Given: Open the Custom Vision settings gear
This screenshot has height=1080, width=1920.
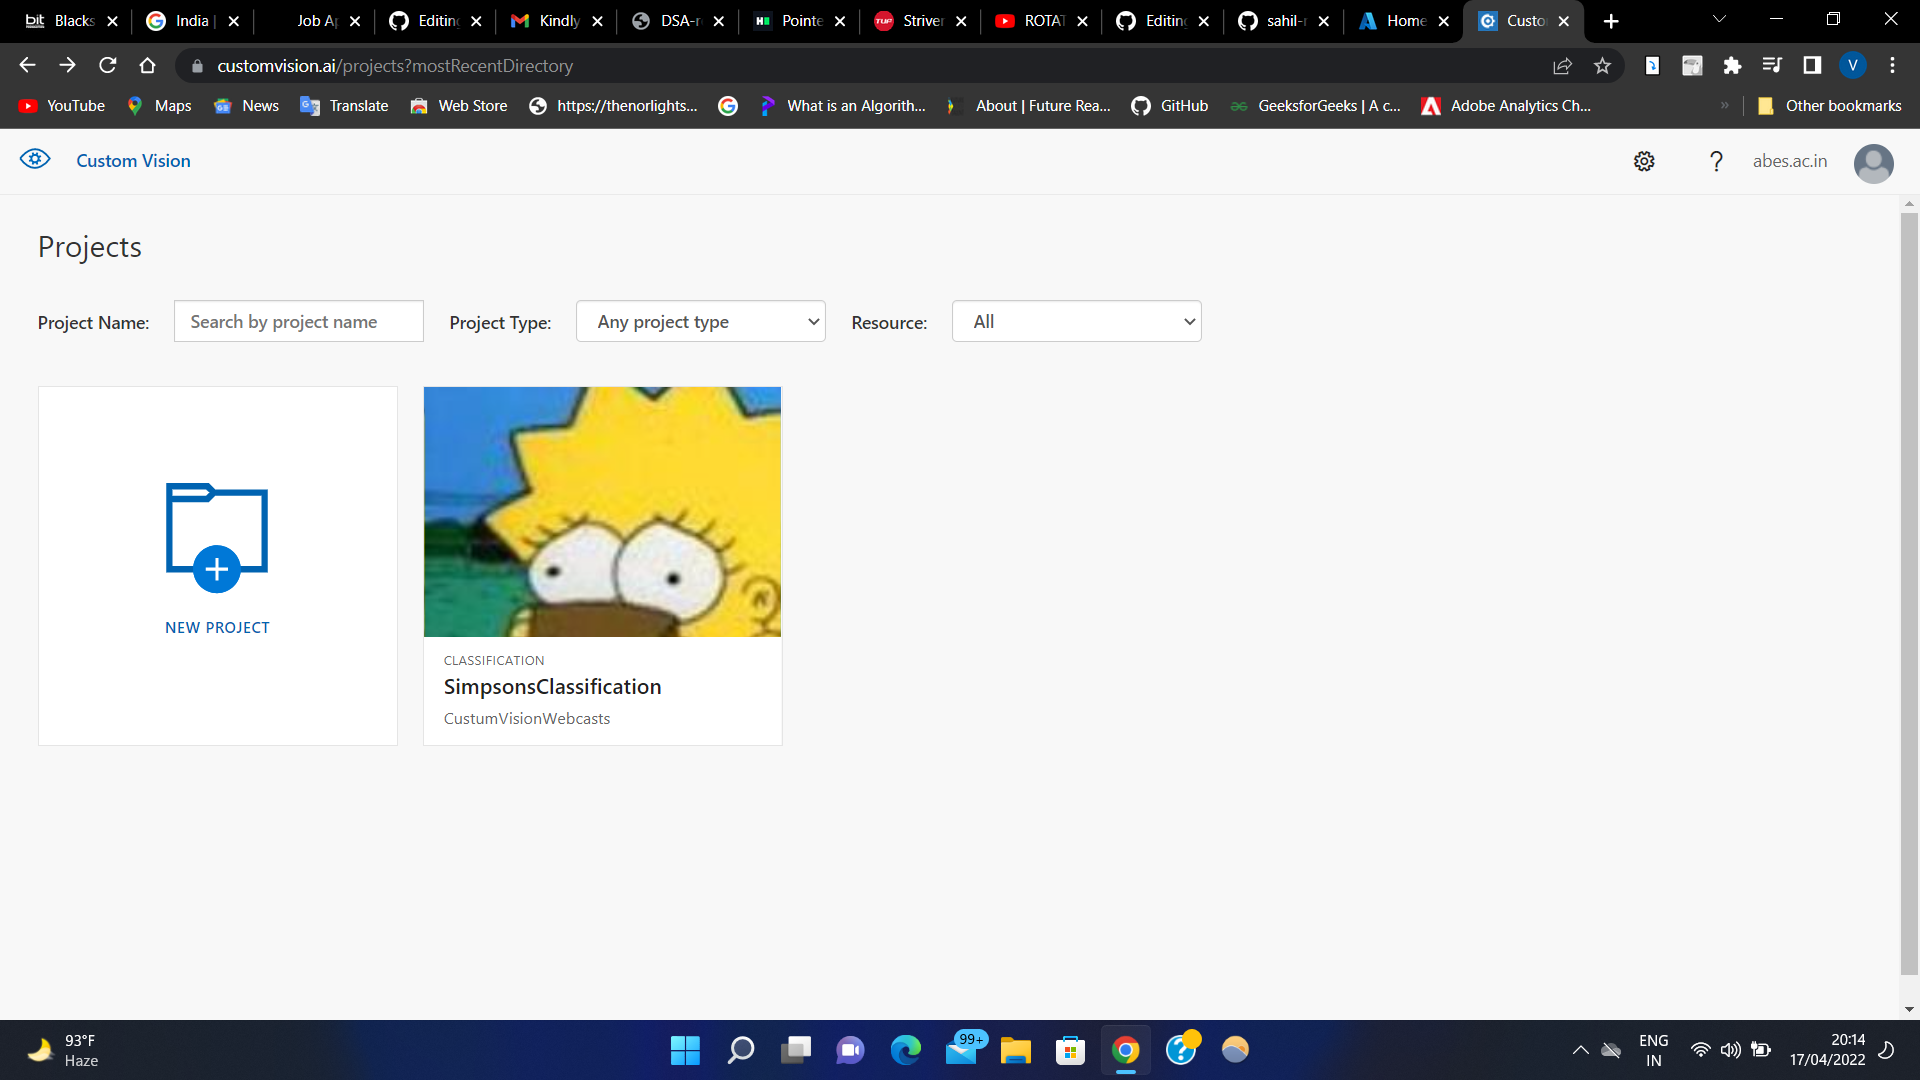Looking at the screenshot, I should 1643,161.
